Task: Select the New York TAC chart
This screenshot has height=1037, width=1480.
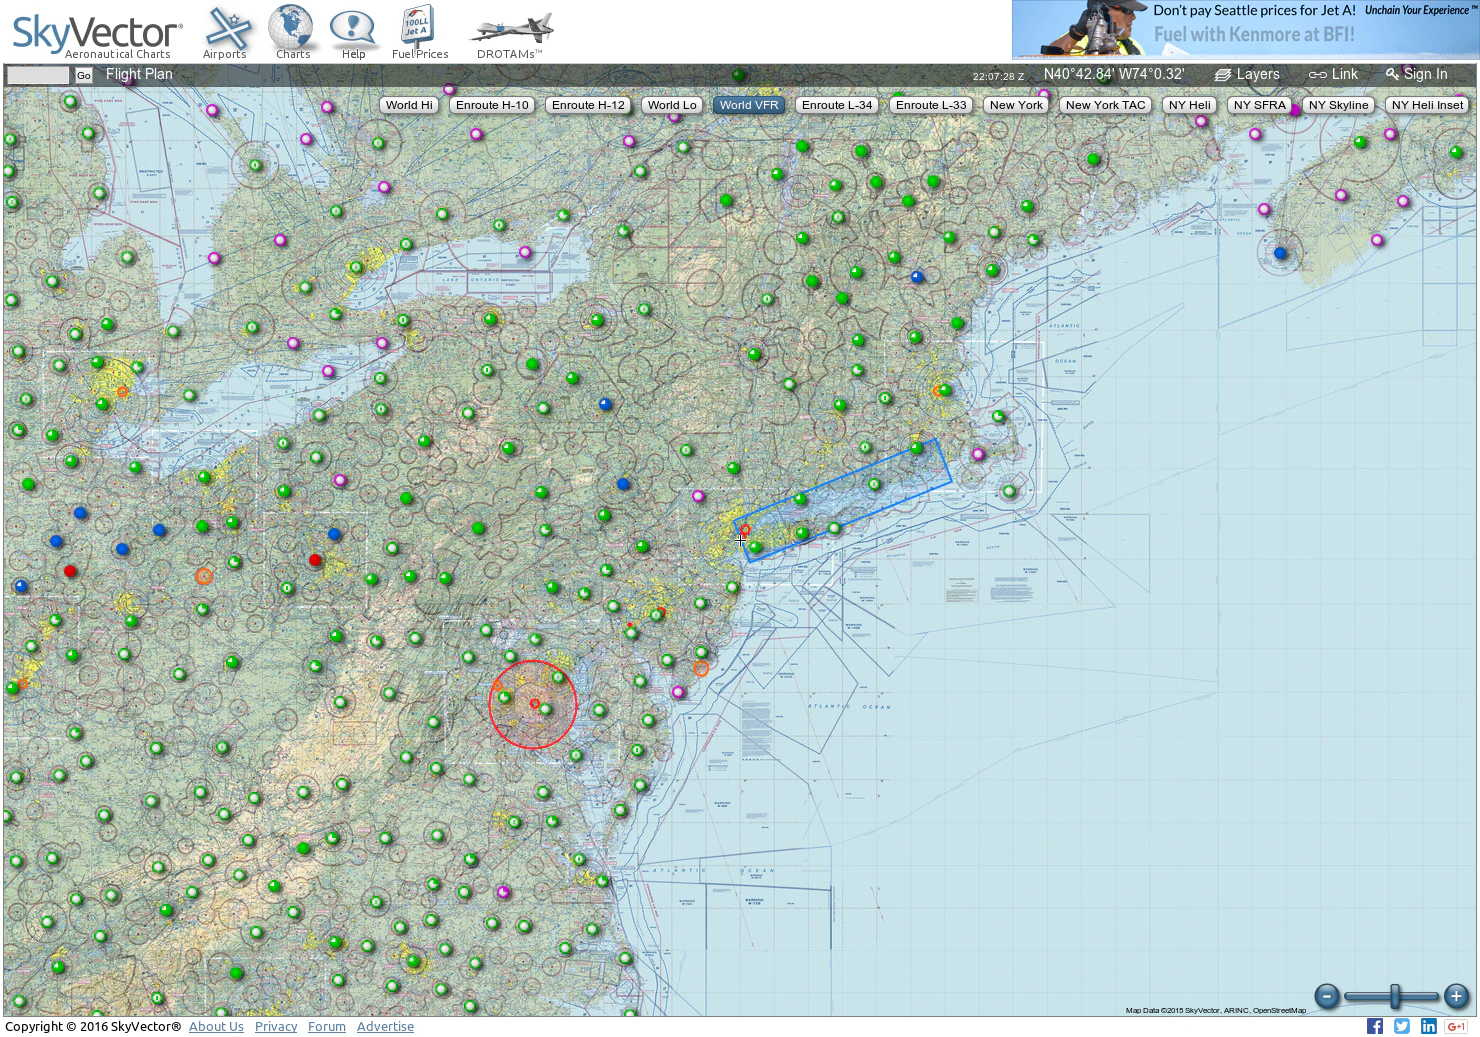Action: (x=1106, y=105)
